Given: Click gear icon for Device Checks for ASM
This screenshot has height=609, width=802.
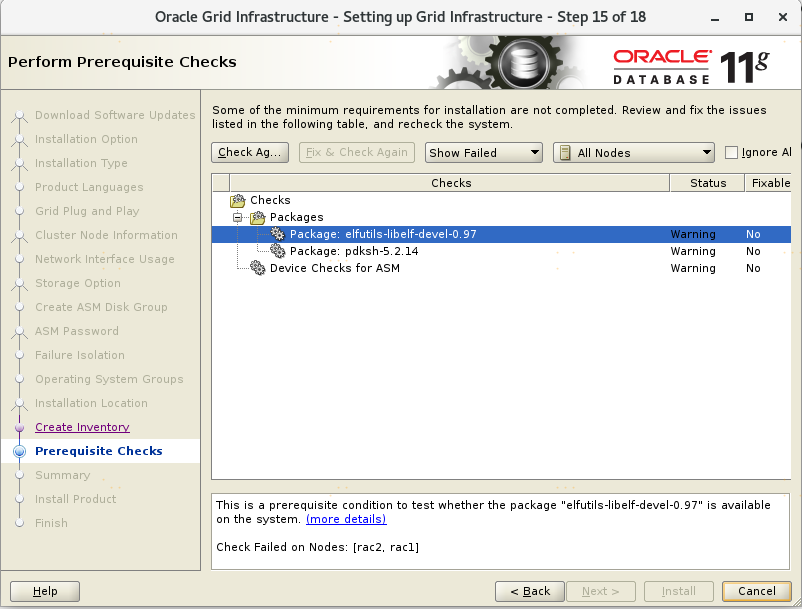Looking at the screenshot, I should tap(258, 268).
